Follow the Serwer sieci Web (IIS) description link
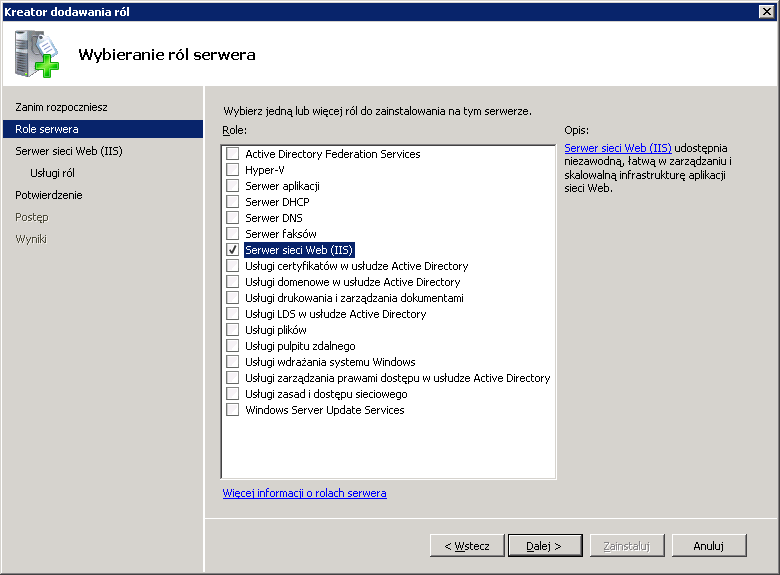Viewport: 780px width, 575px height. coord(618,148)
